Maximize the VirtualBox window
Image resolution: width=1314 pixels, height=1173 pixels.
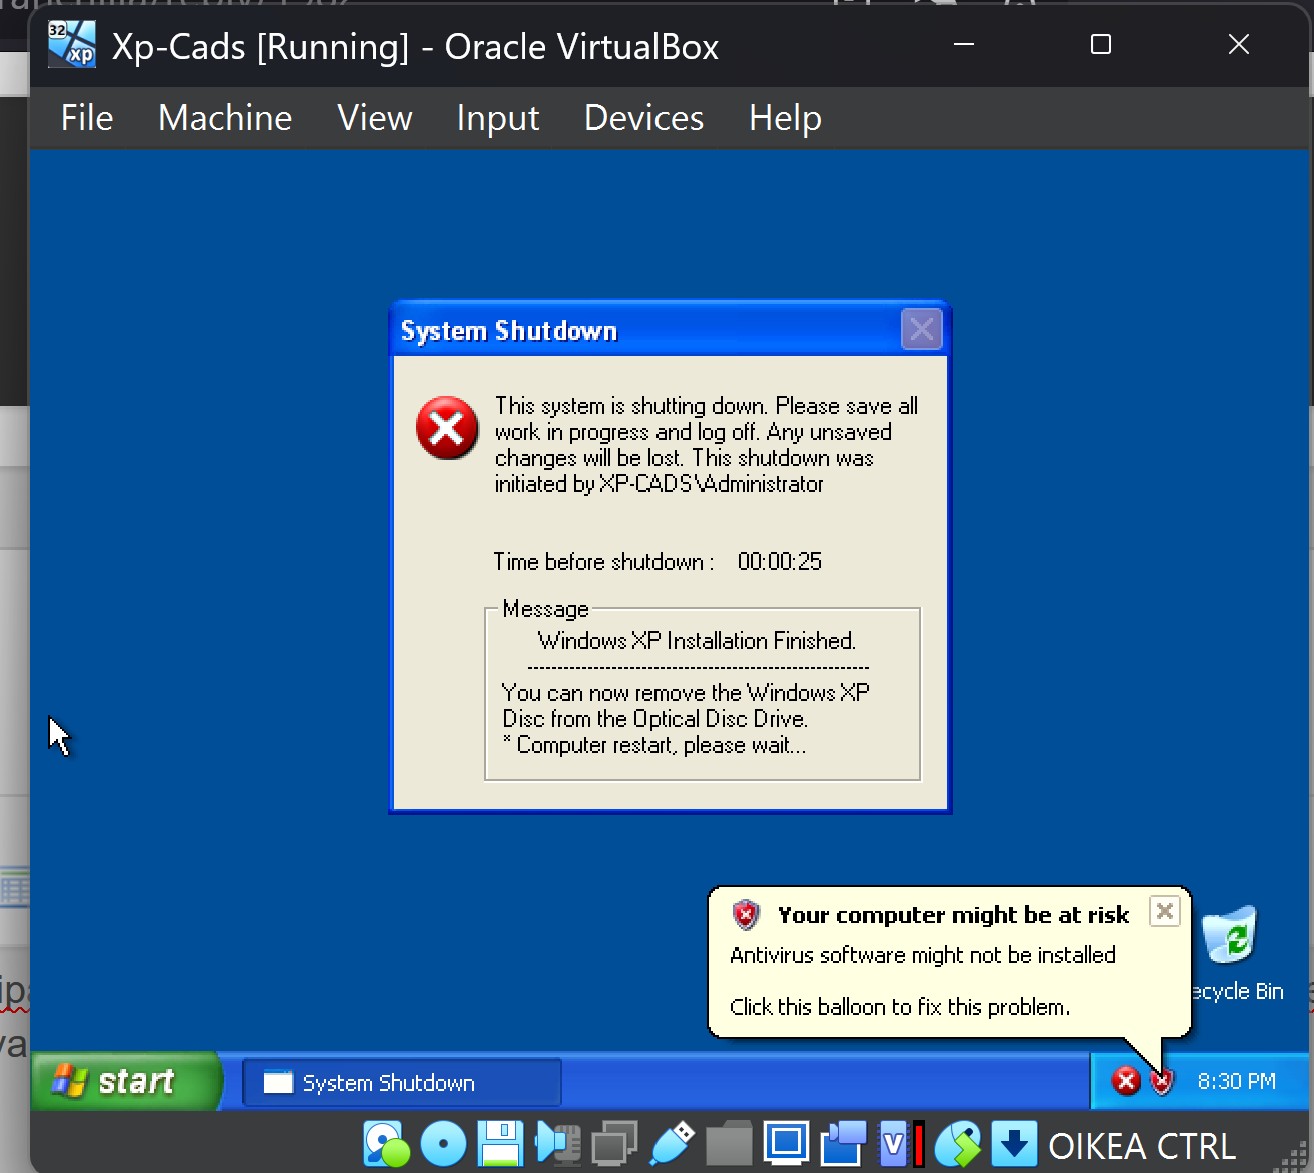tap(1101, 45)
